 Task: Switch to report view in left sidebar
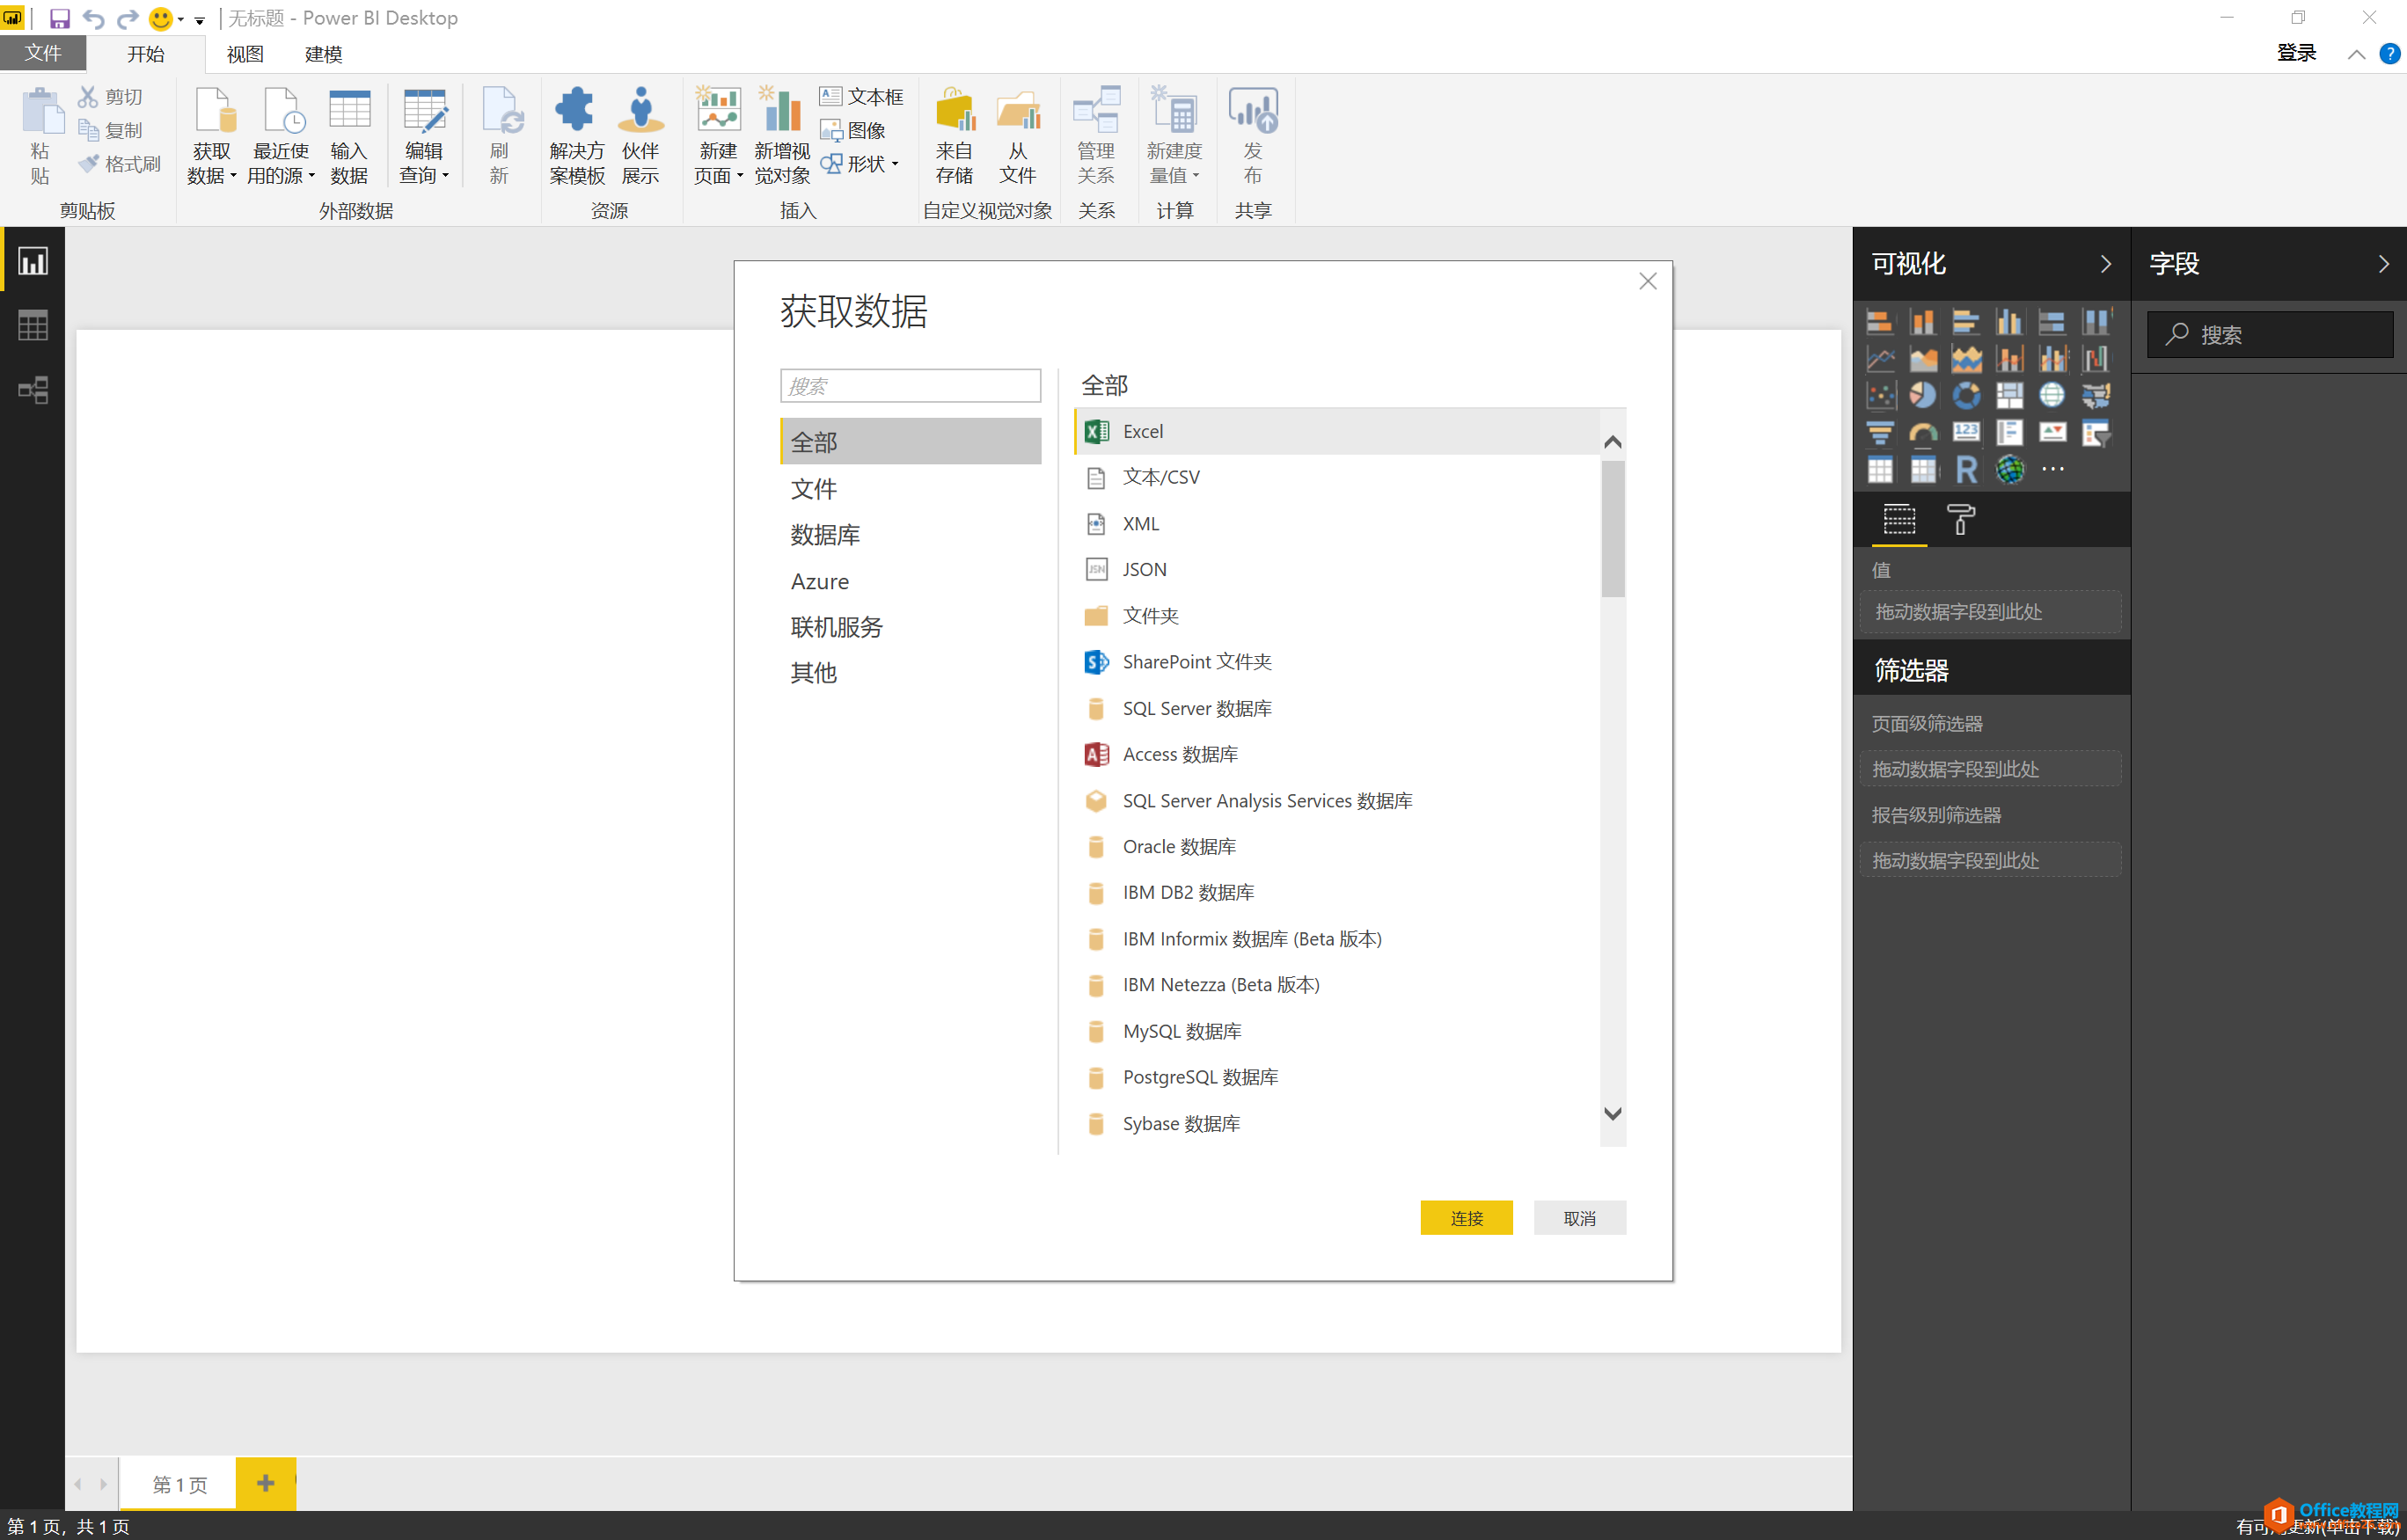pos(33,261)
